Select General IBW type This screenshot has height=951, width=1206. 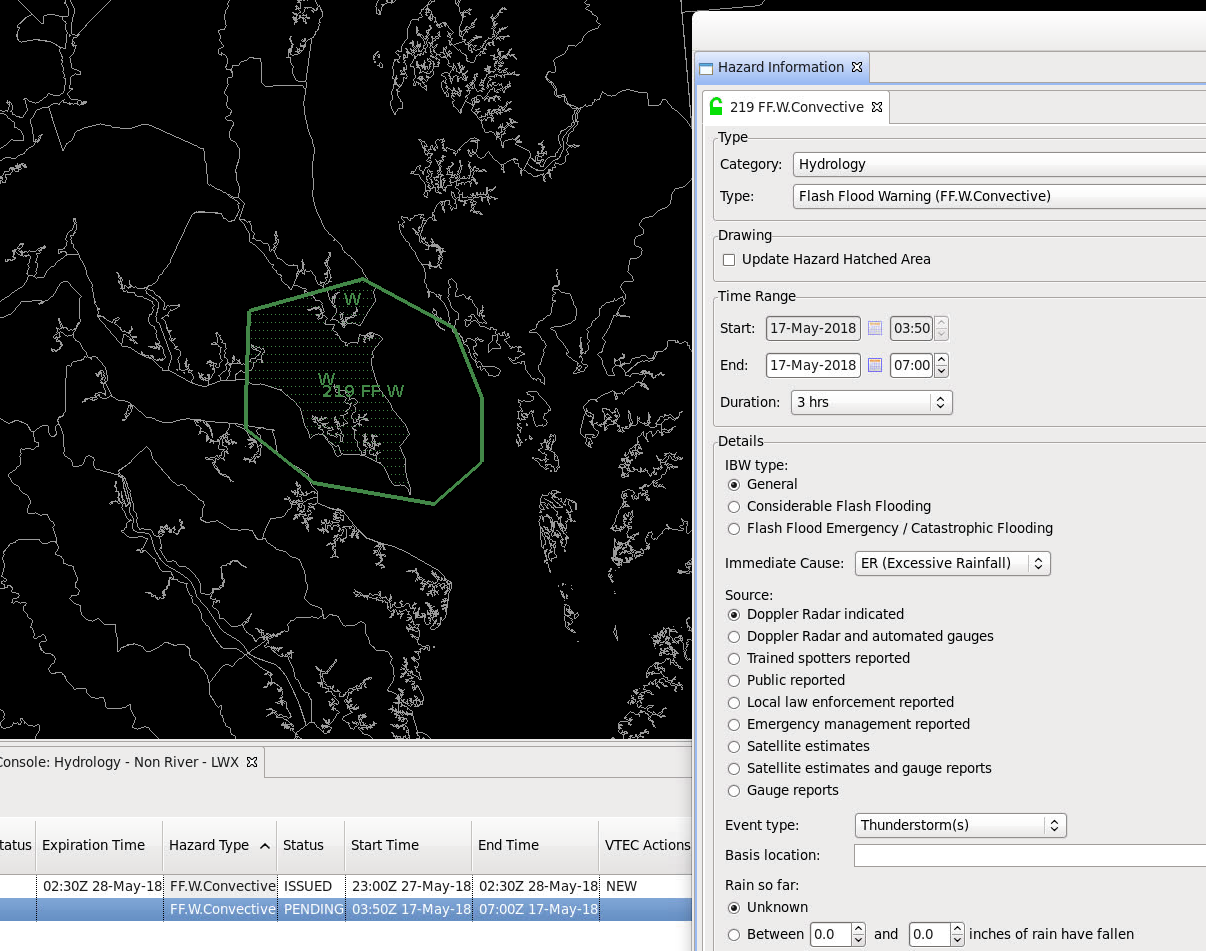point(734,485)
